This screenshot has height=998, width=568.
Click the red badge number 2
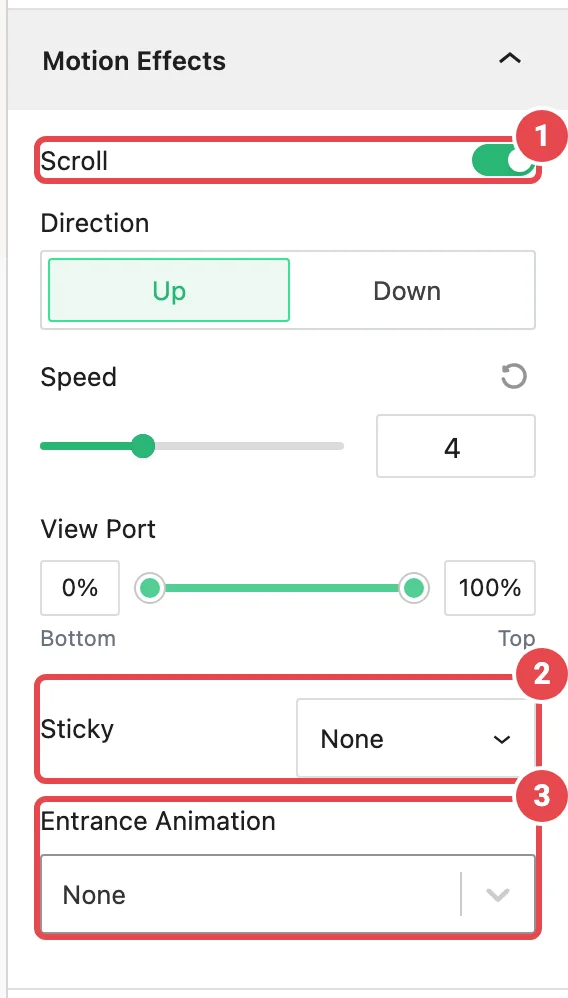[x=541, y=675]
